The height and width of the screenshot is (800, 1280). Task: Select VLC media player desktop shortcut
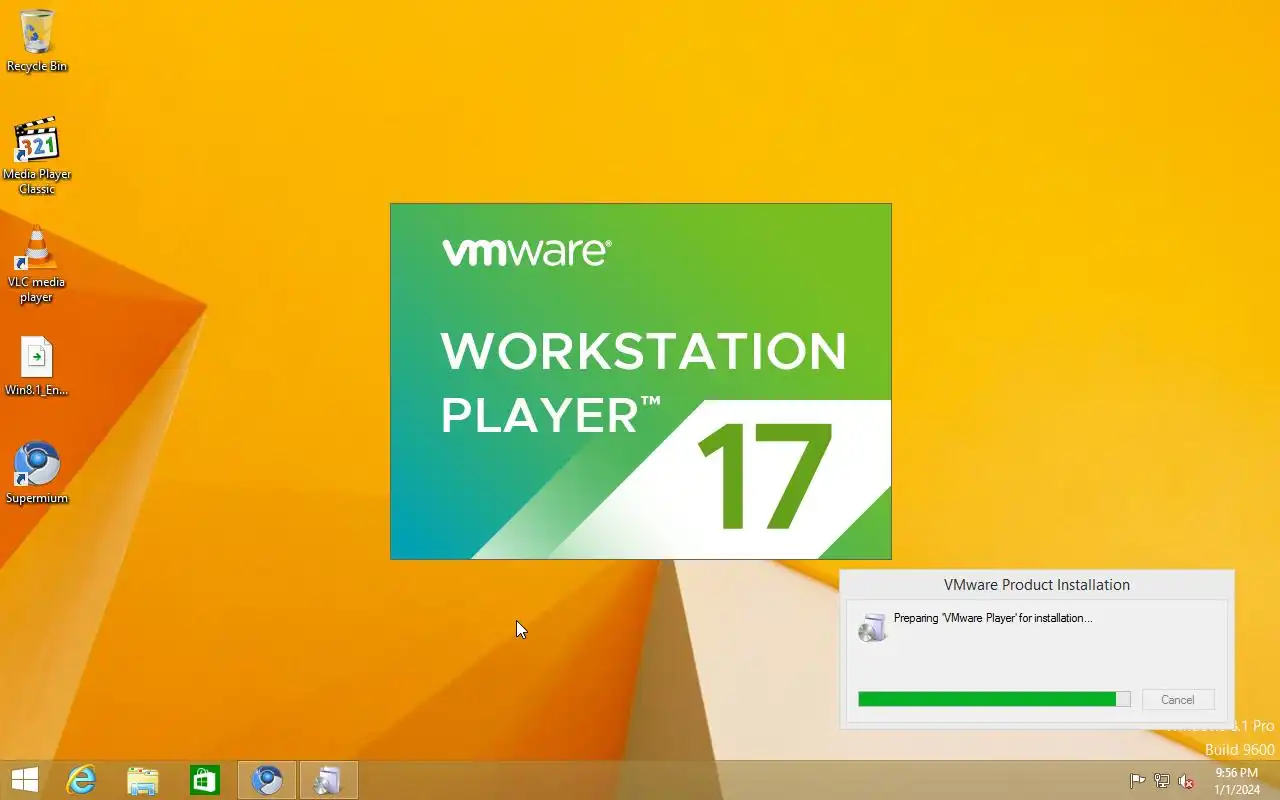click(x=37, y=264)
